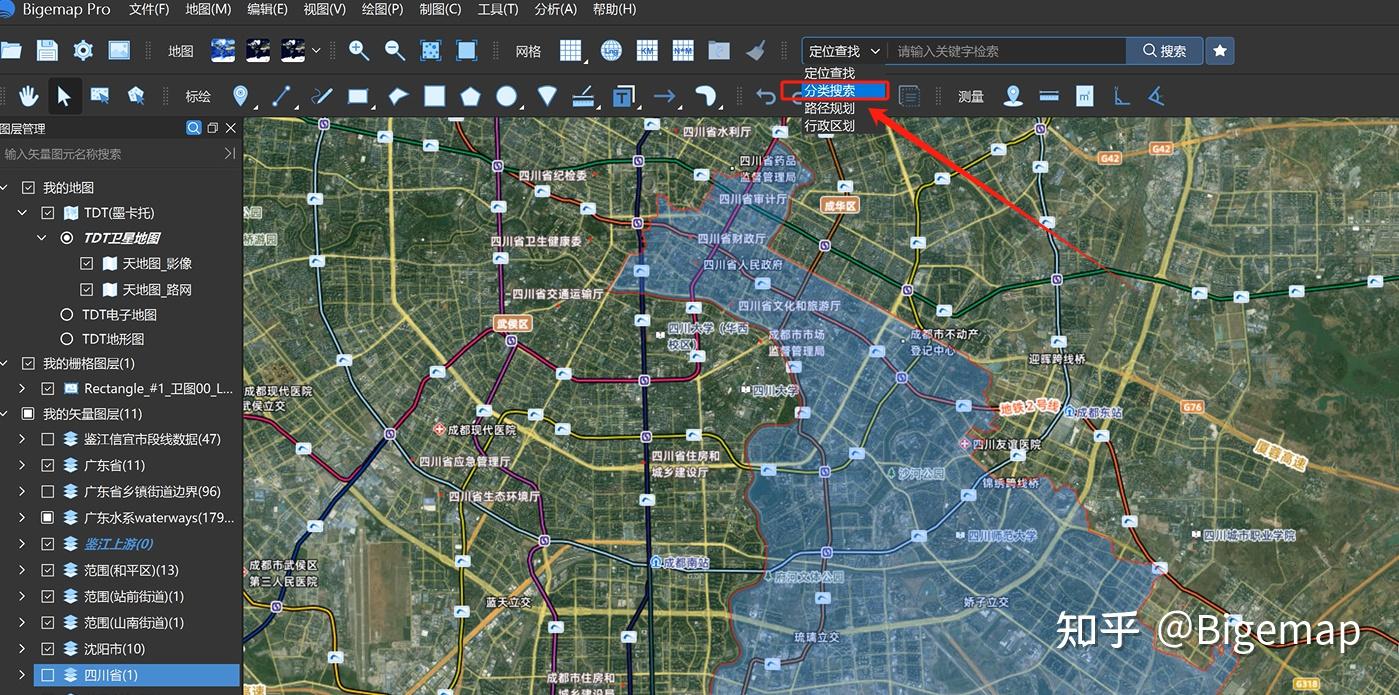1399x695 pixels.
Task: Click the image export icon
Action: pyautogui.click(x=119, y=50)
